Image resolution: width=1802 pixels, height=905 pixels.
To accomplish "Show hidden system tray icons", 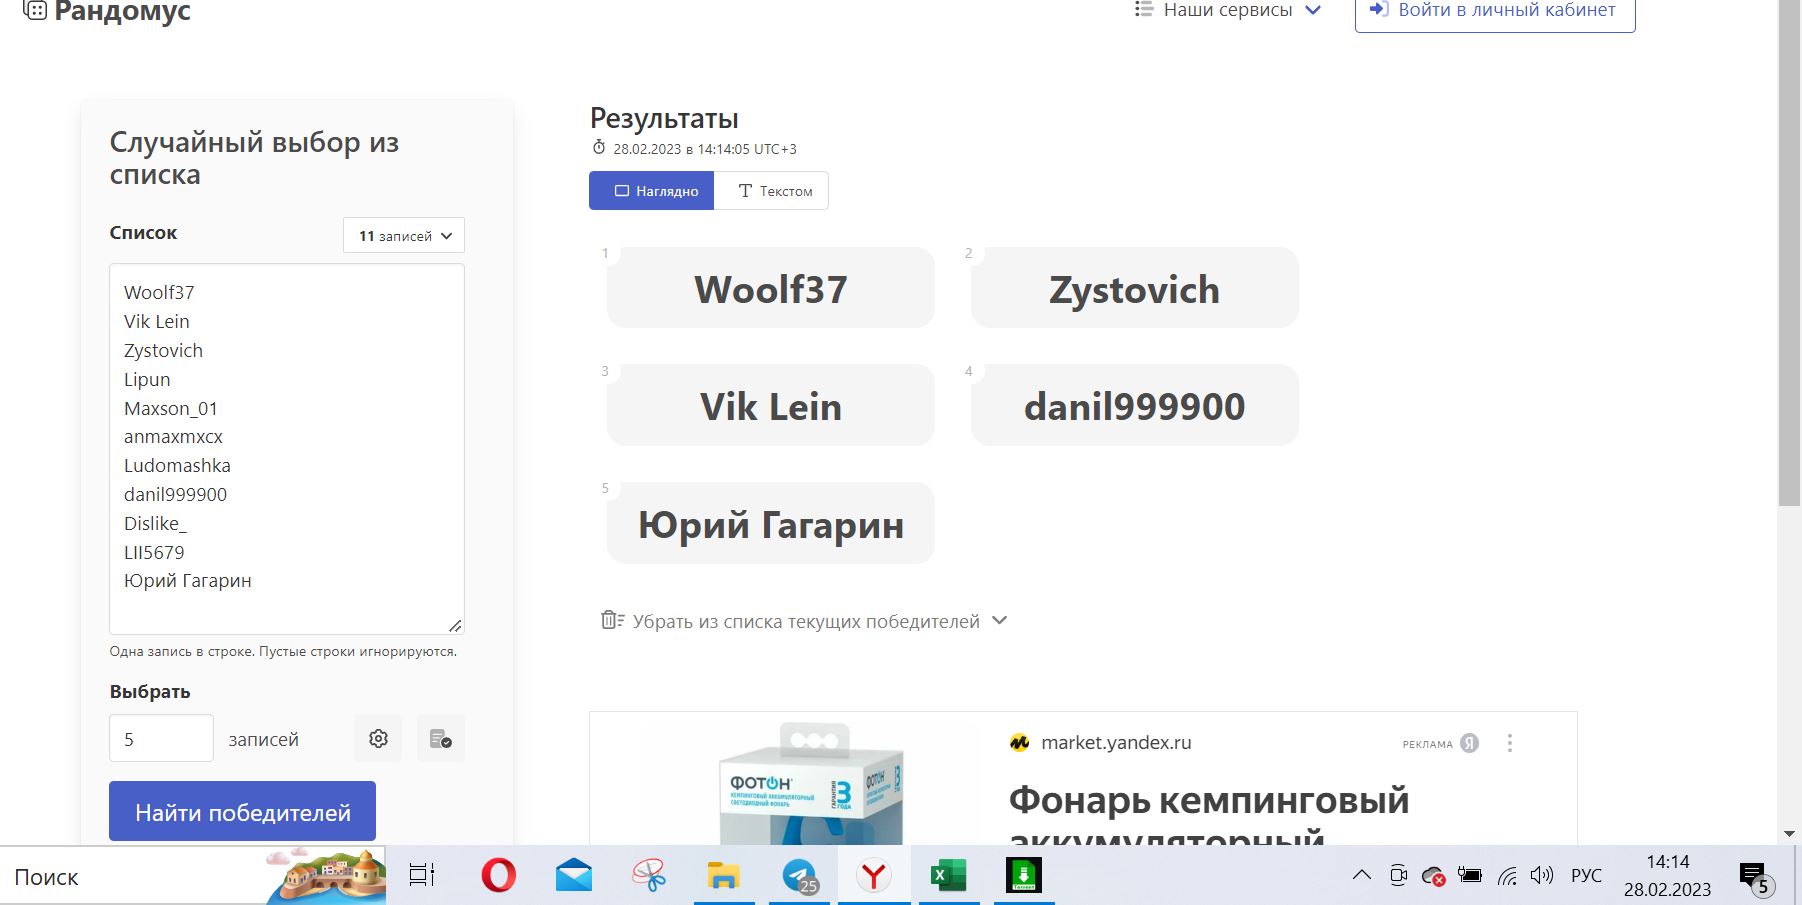I will pos(1361,876).
